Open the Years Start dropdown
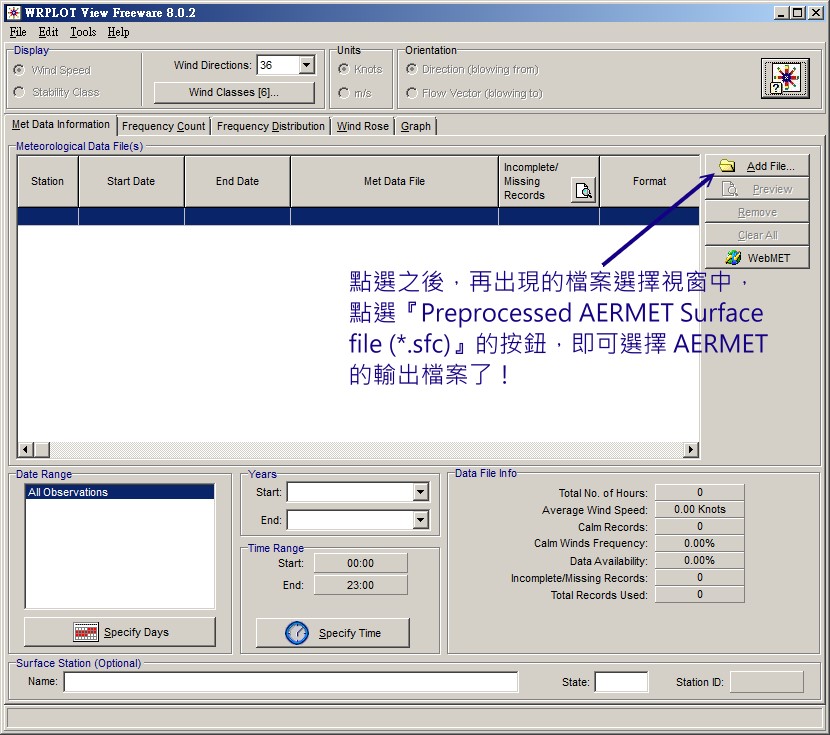The height and width of the screenshot is (735, 830). point(421,492)
